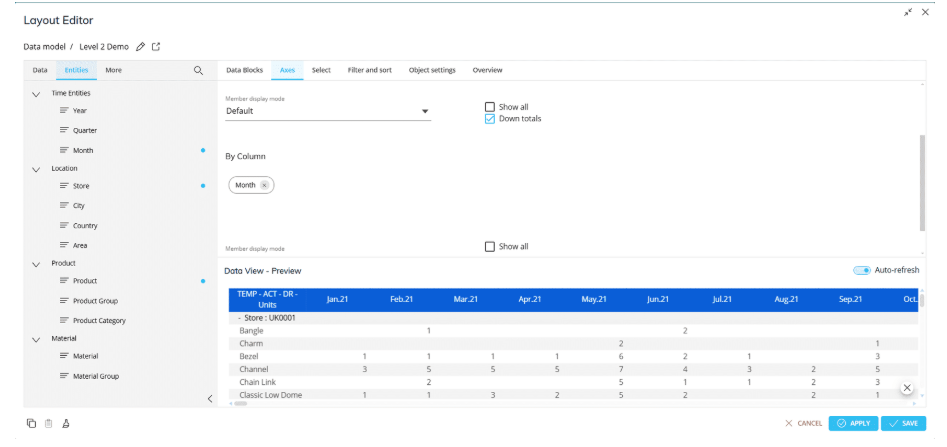Click the Area entity list icon
Screen dimensions: 947x447
(63, 245)
